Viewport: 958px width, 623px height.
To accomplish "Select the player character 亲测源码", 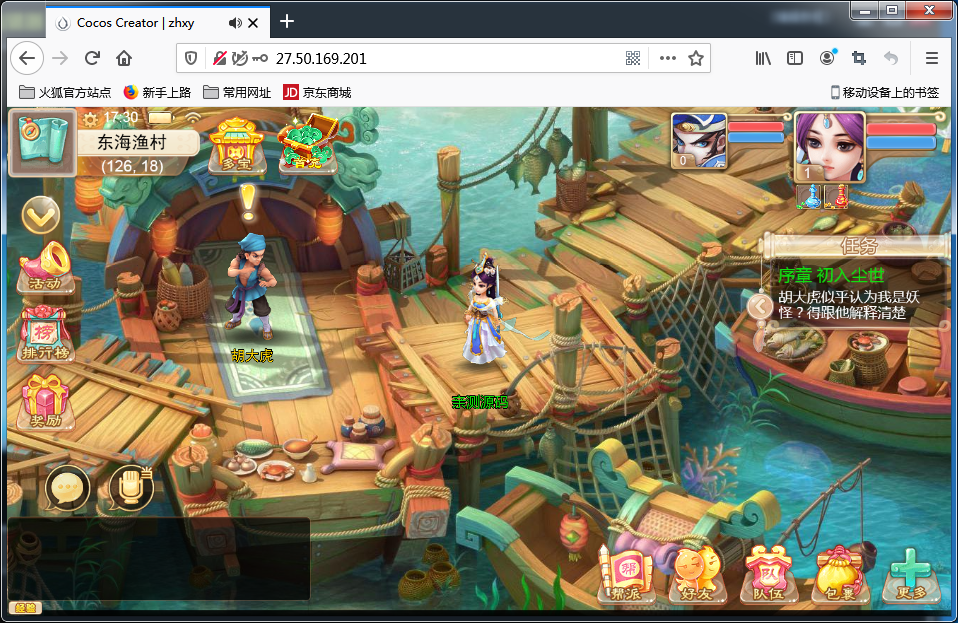I will (x=484, y=310).
